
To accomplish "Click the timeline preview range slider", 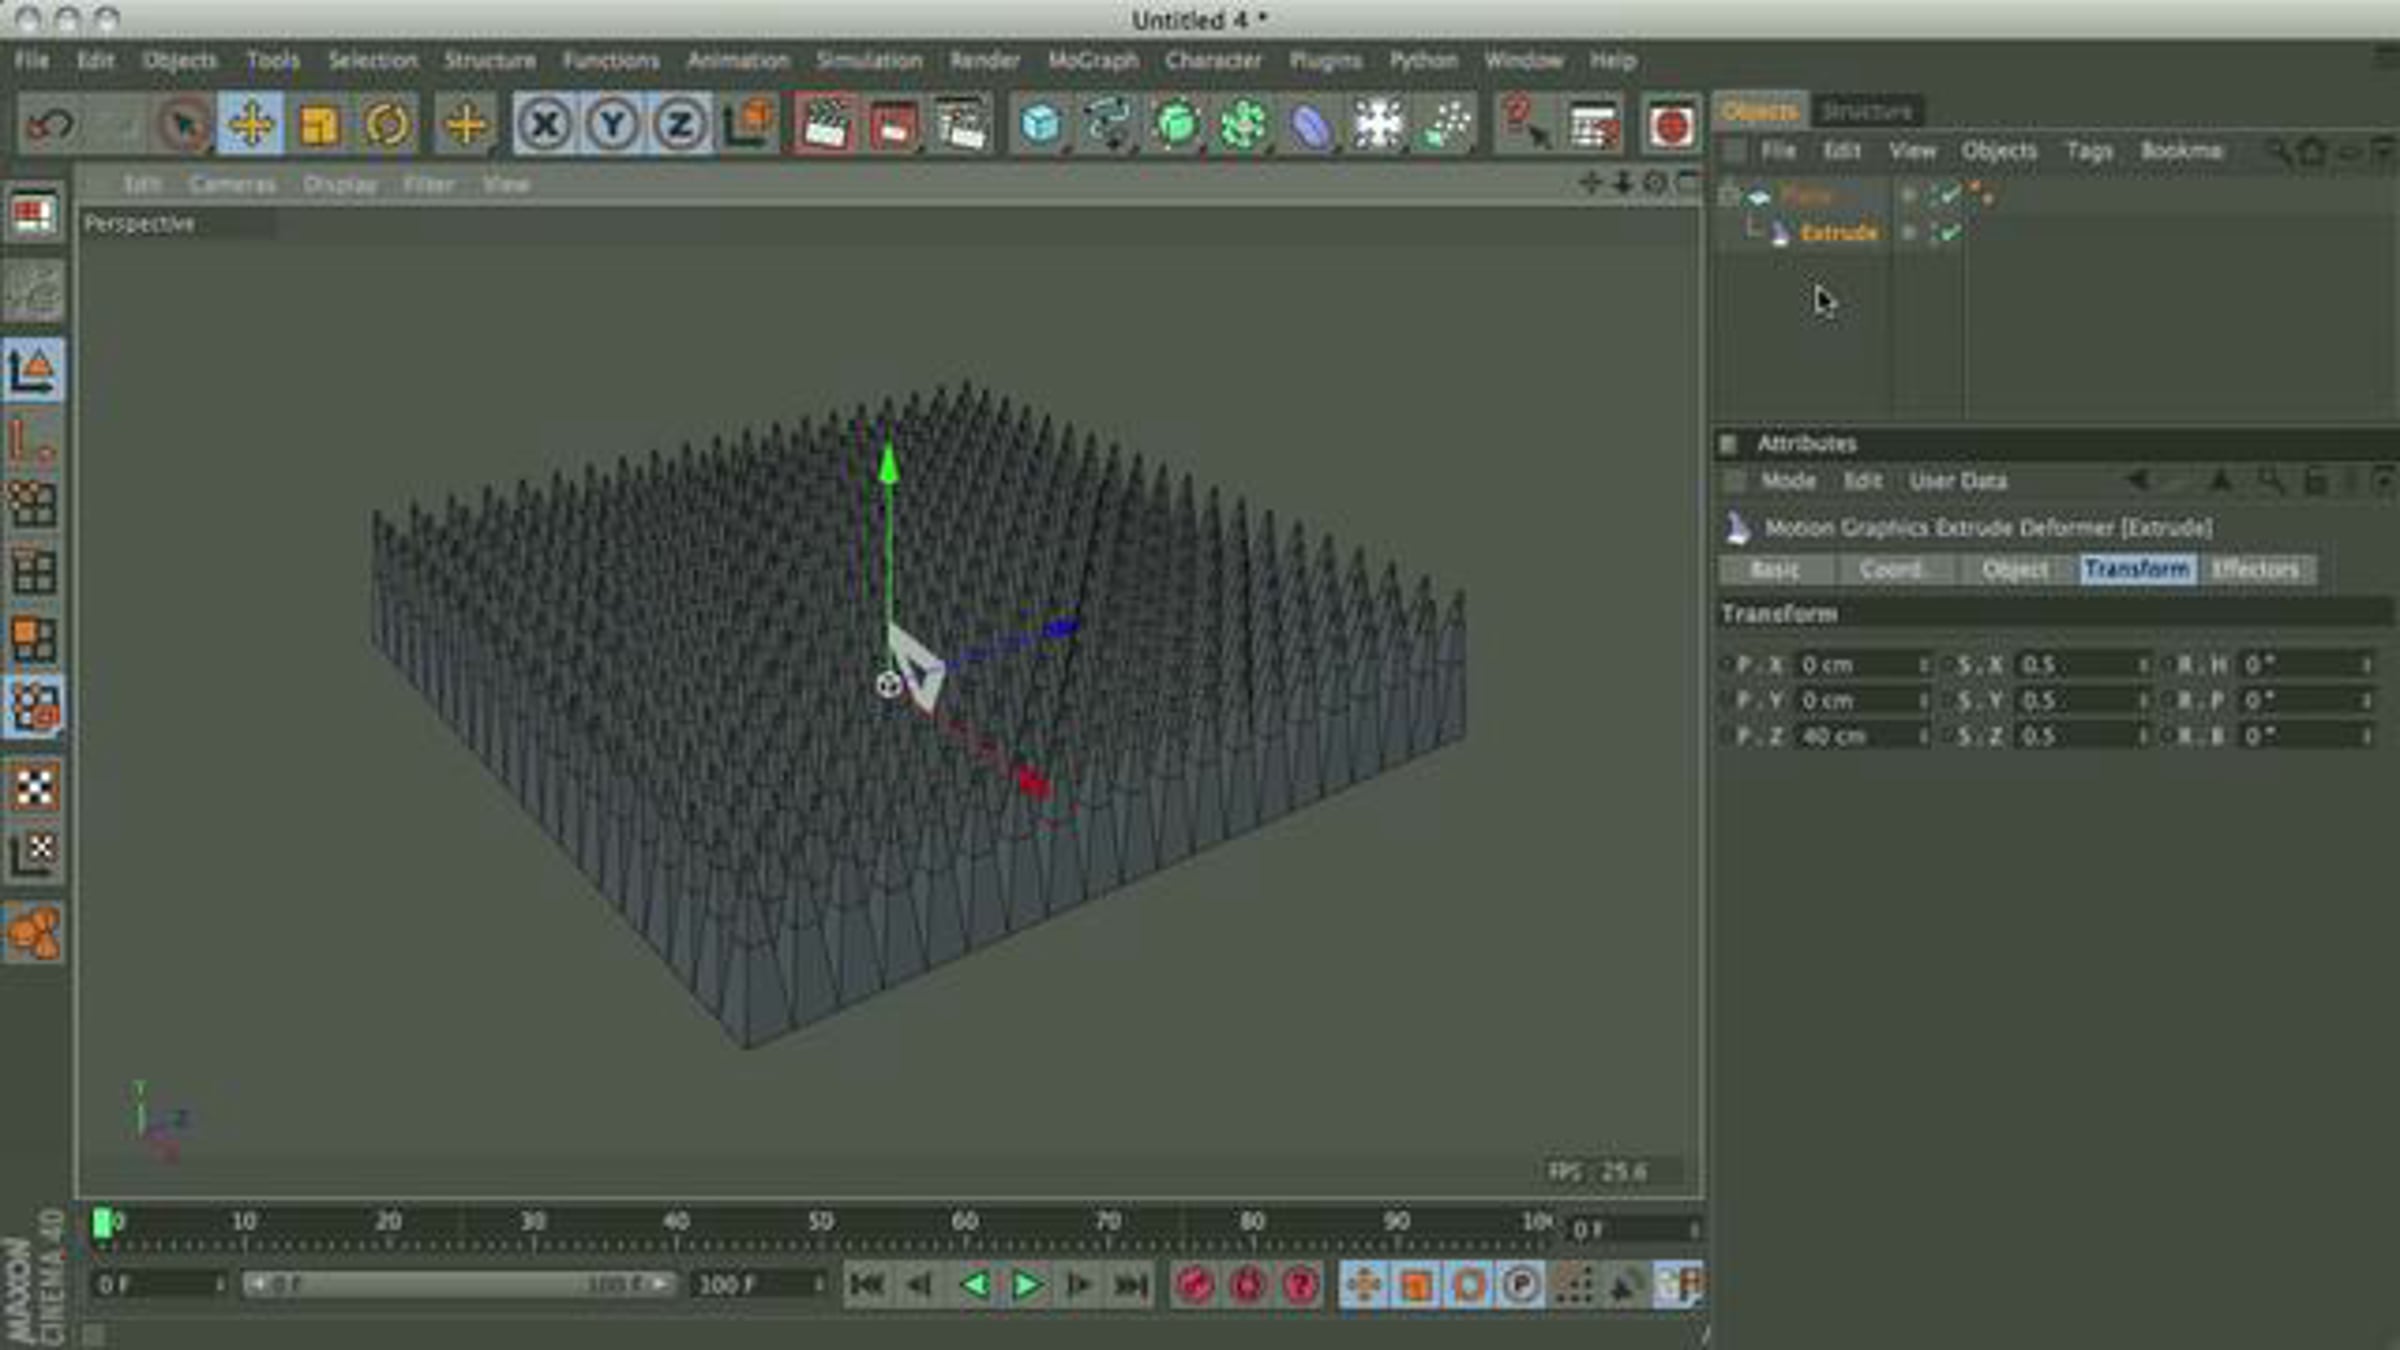I will [x=458, y=1285].
